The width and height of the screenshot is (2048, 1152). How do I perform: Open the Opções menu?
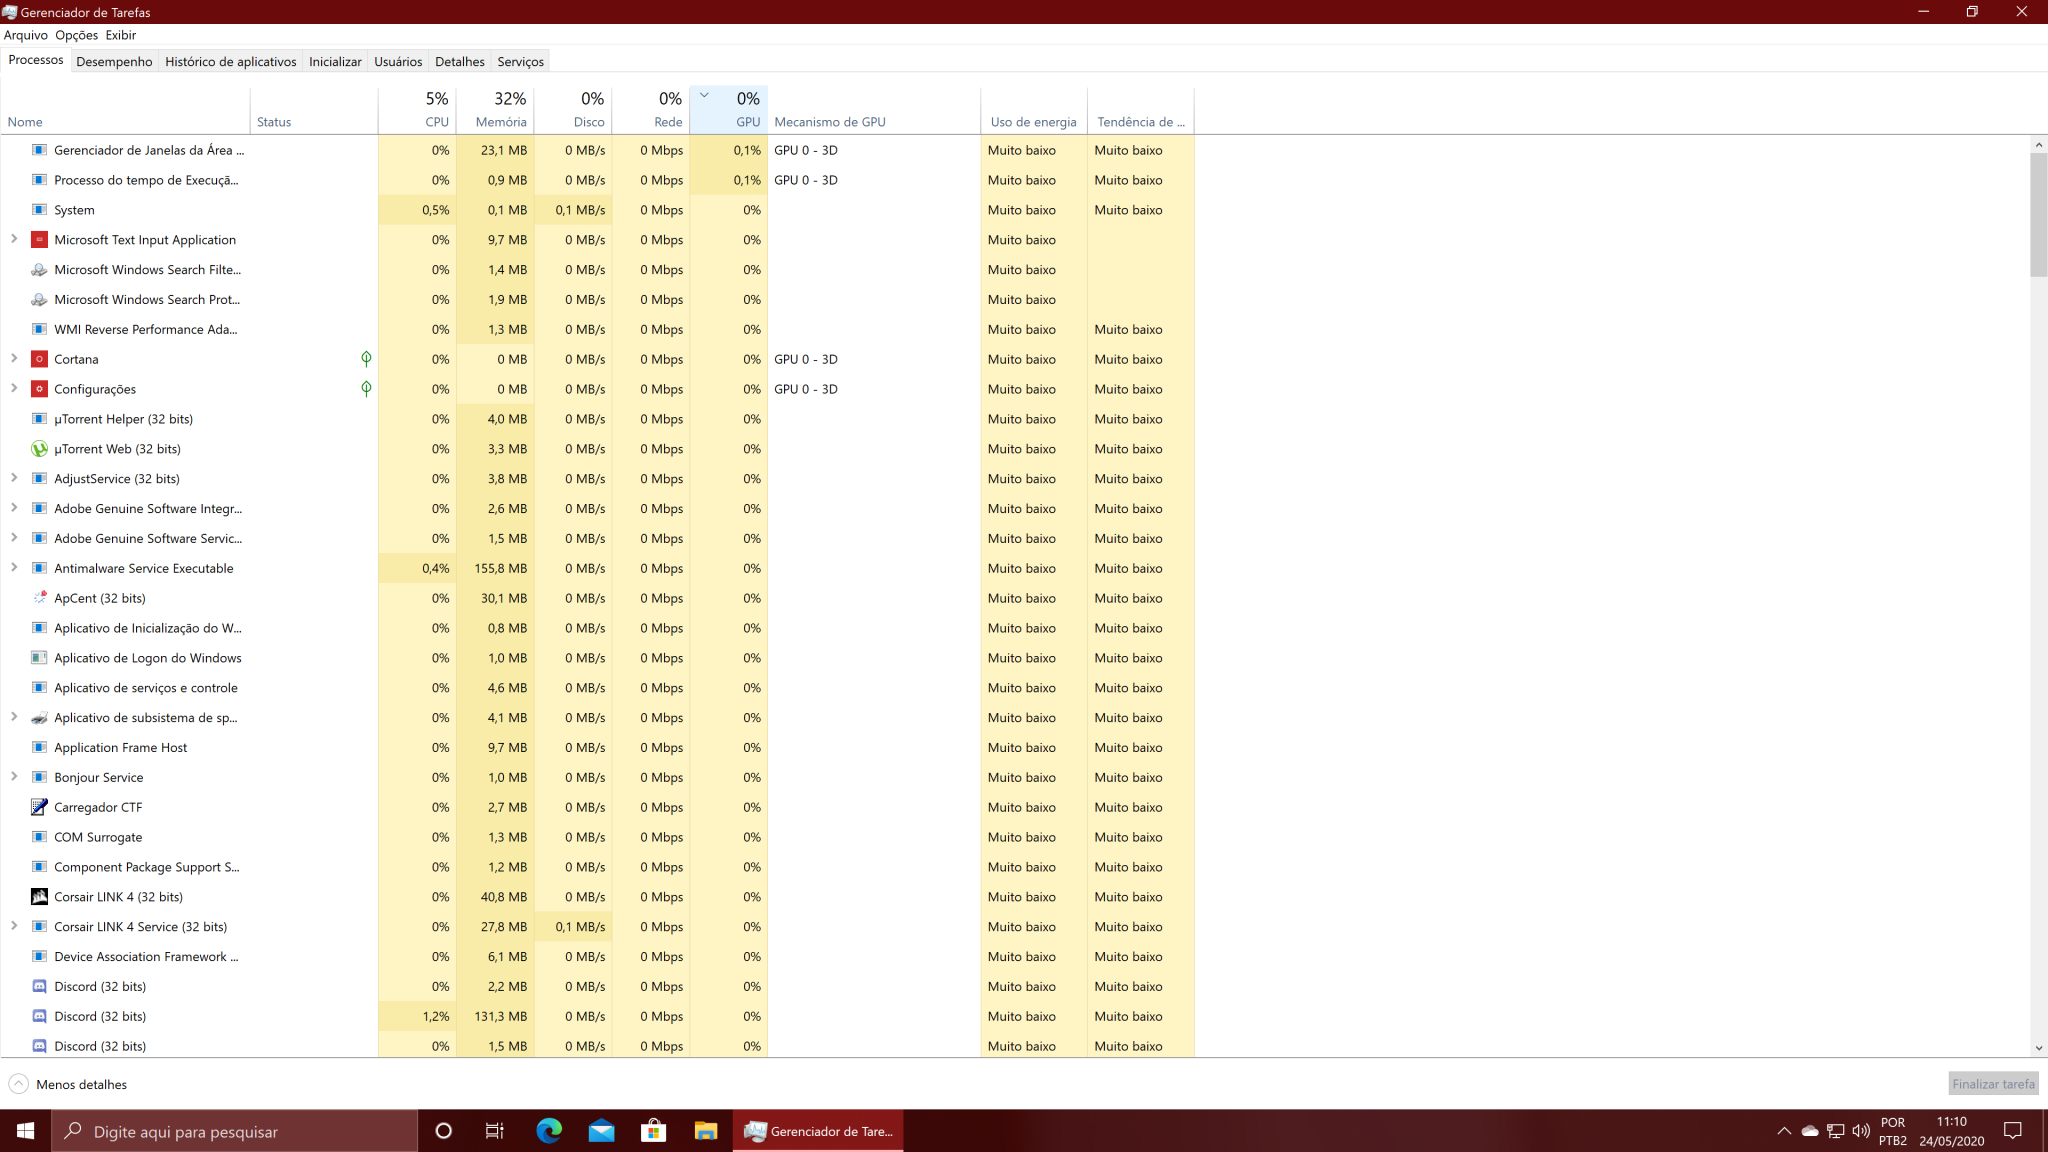[77, 35]
